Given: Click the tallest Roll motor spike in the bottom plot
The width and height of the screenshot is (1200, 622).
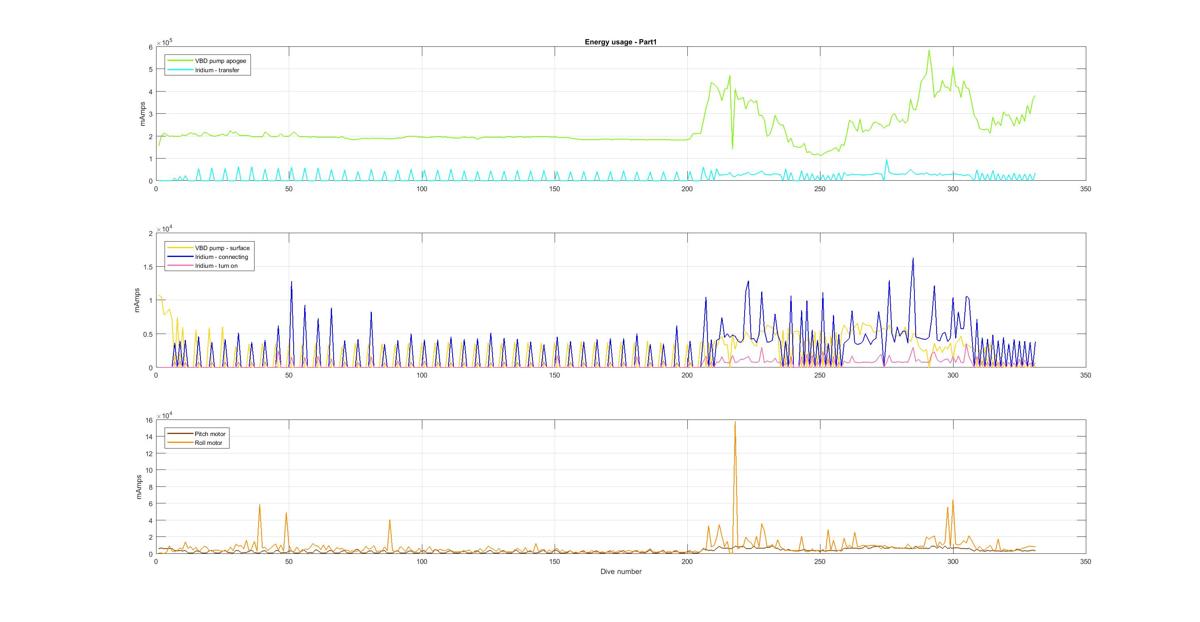Looking at the screenshot, I should (735, 422).
